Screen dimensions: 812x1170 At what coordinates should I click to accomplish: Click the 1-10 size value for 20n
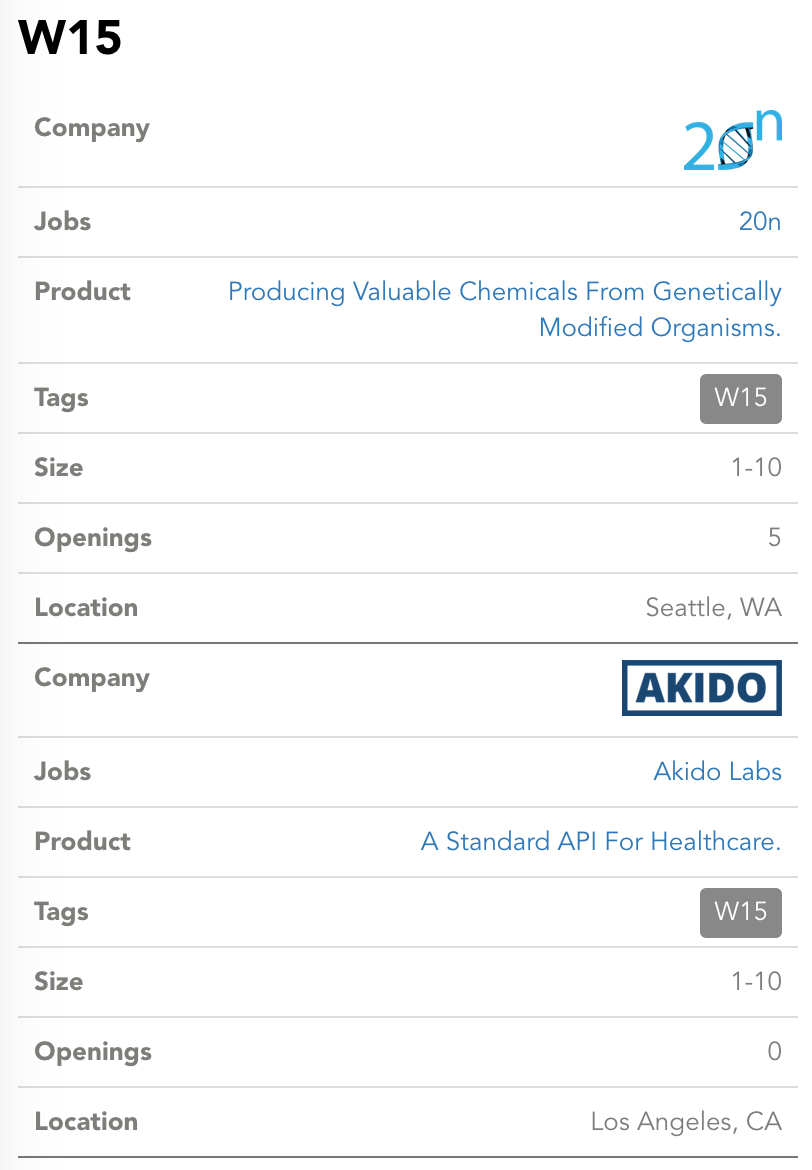755,467
